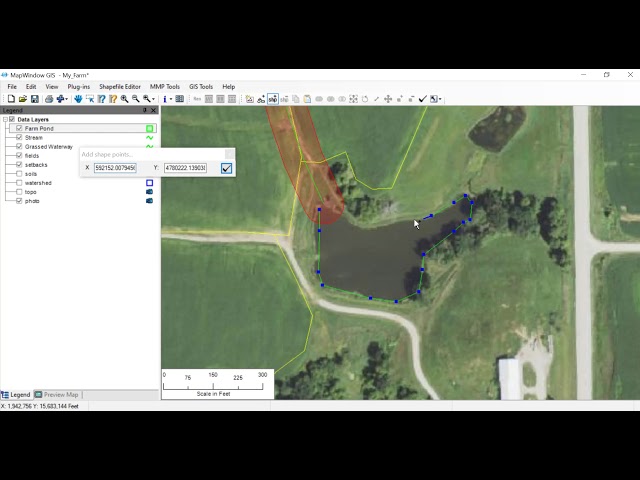Image resolution: width=640 pixels, height=480 pixels.
Task: Pin the Legend panel with pushpin icon
Action: click(x=144, y=110)
